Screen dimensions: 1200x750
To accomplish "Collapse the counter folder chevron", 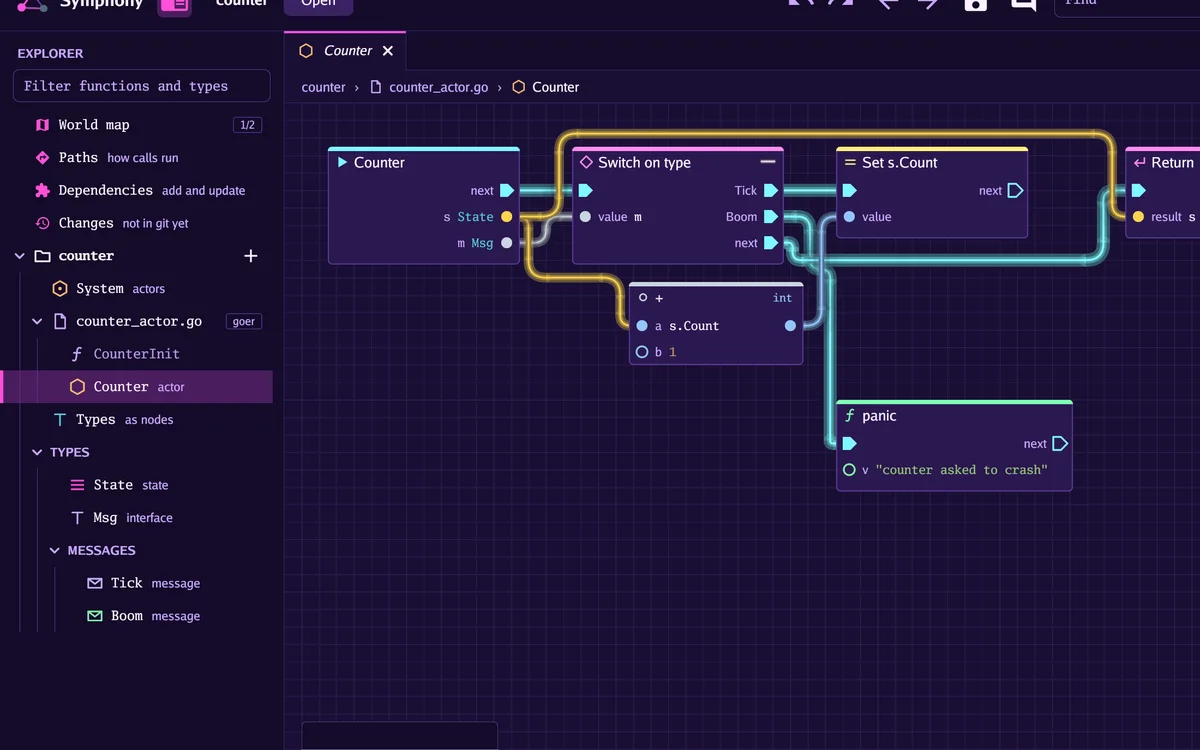I will pyautogui.click(x=19, y=256).
